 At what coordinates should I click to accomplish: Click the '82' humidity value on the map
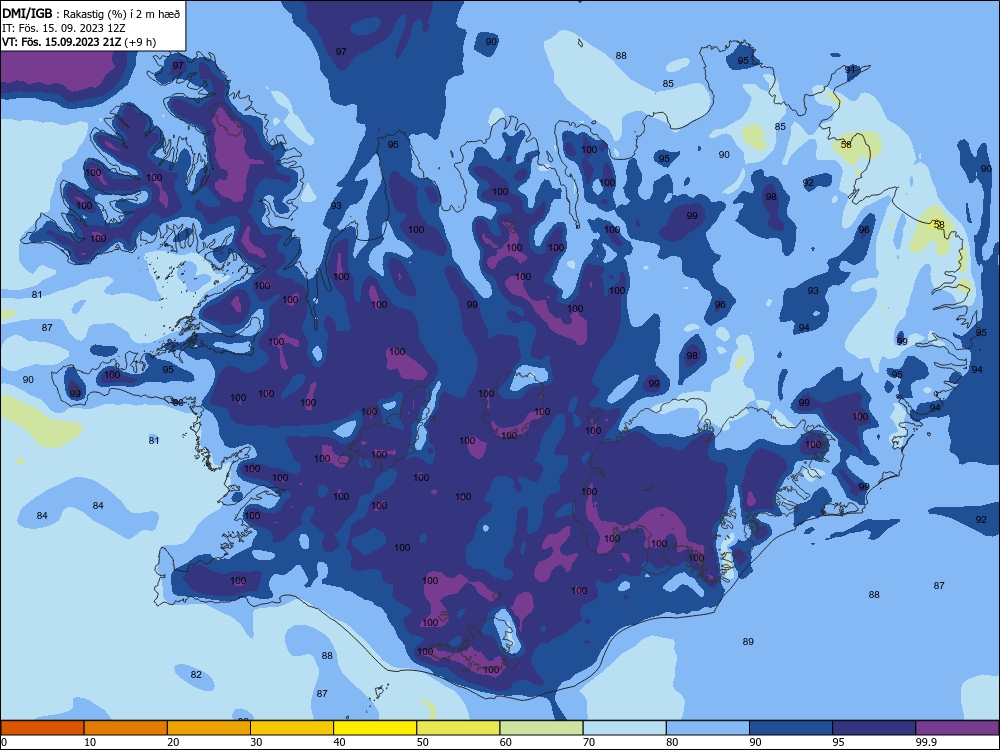(196, 675)
